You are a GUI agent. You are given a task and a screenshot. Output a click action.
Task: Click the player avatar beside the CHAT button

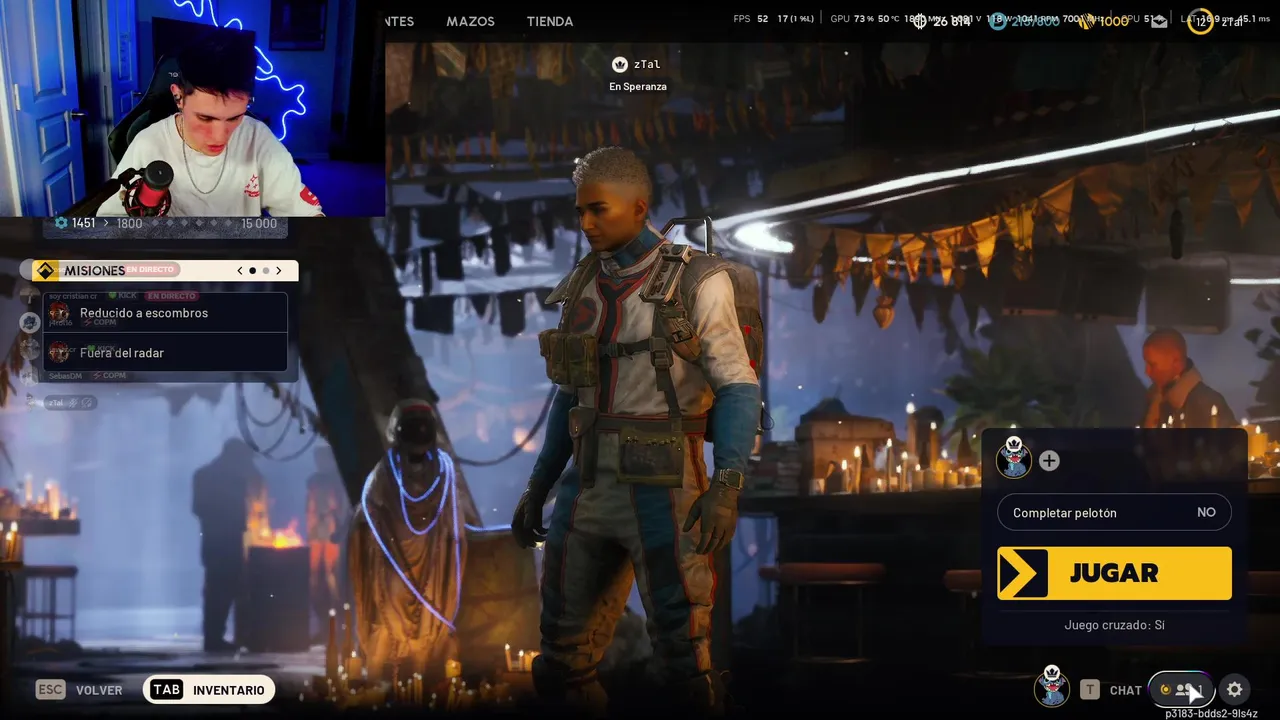click(1052, 686)
